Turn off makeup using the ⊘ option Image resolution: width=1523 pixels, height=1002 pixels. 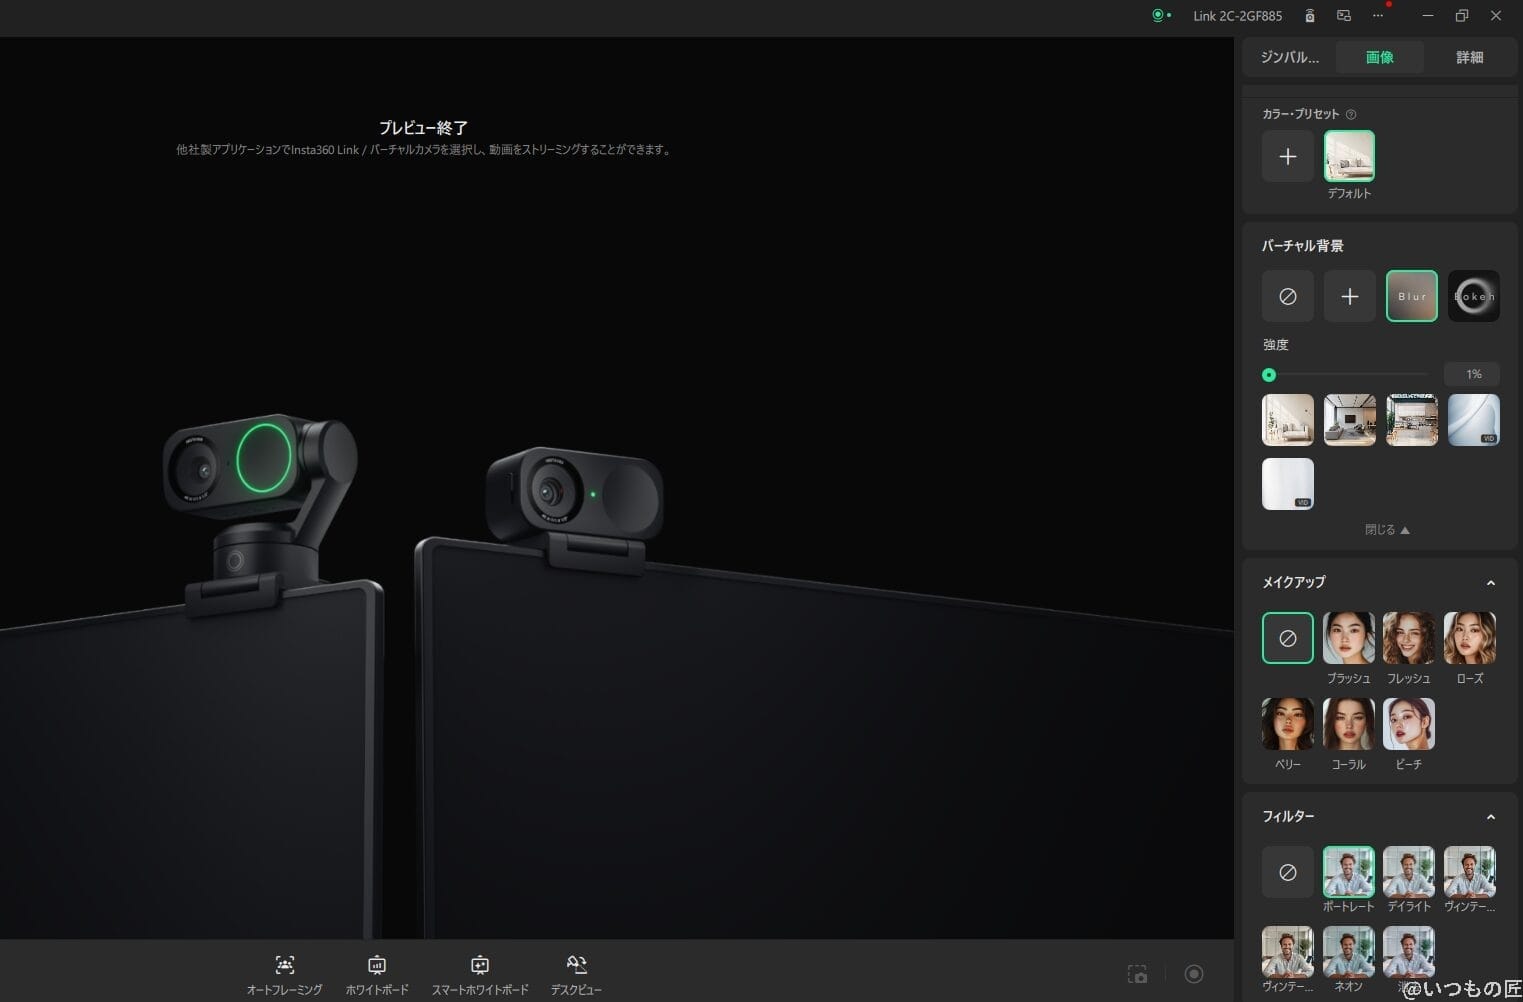click(1287, 637)
